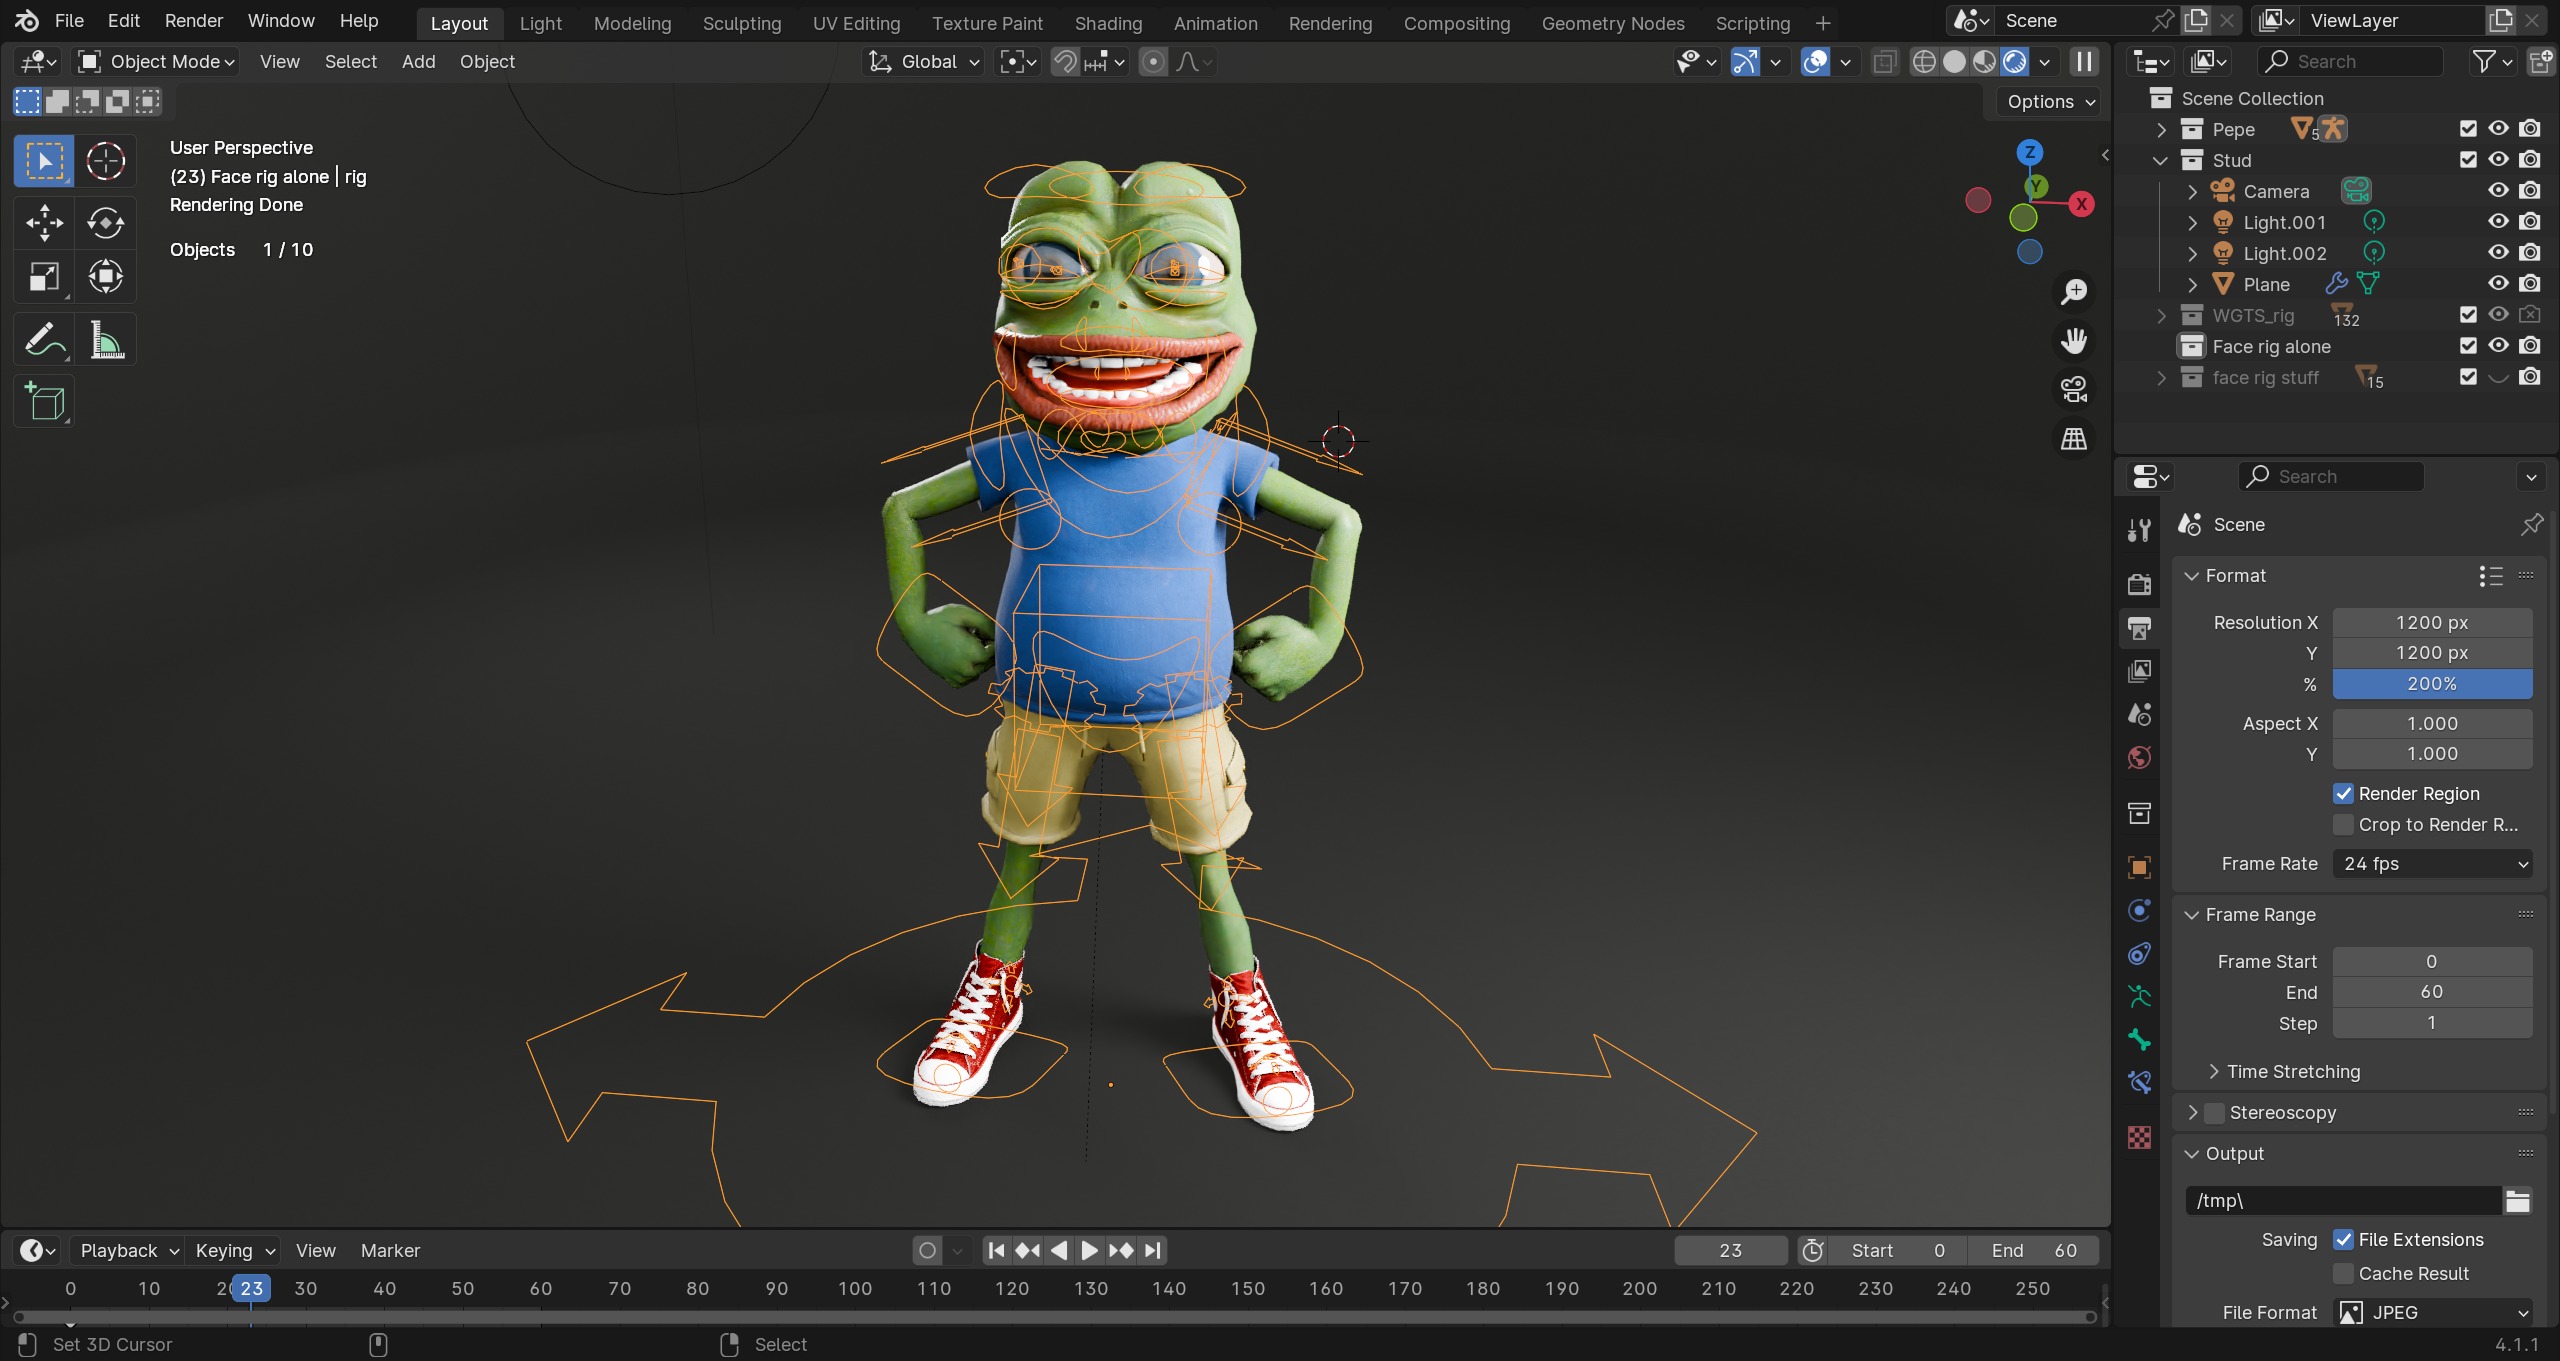Add a new workspace tab
The image size is (2560, 1361).
pos(1823,23)
